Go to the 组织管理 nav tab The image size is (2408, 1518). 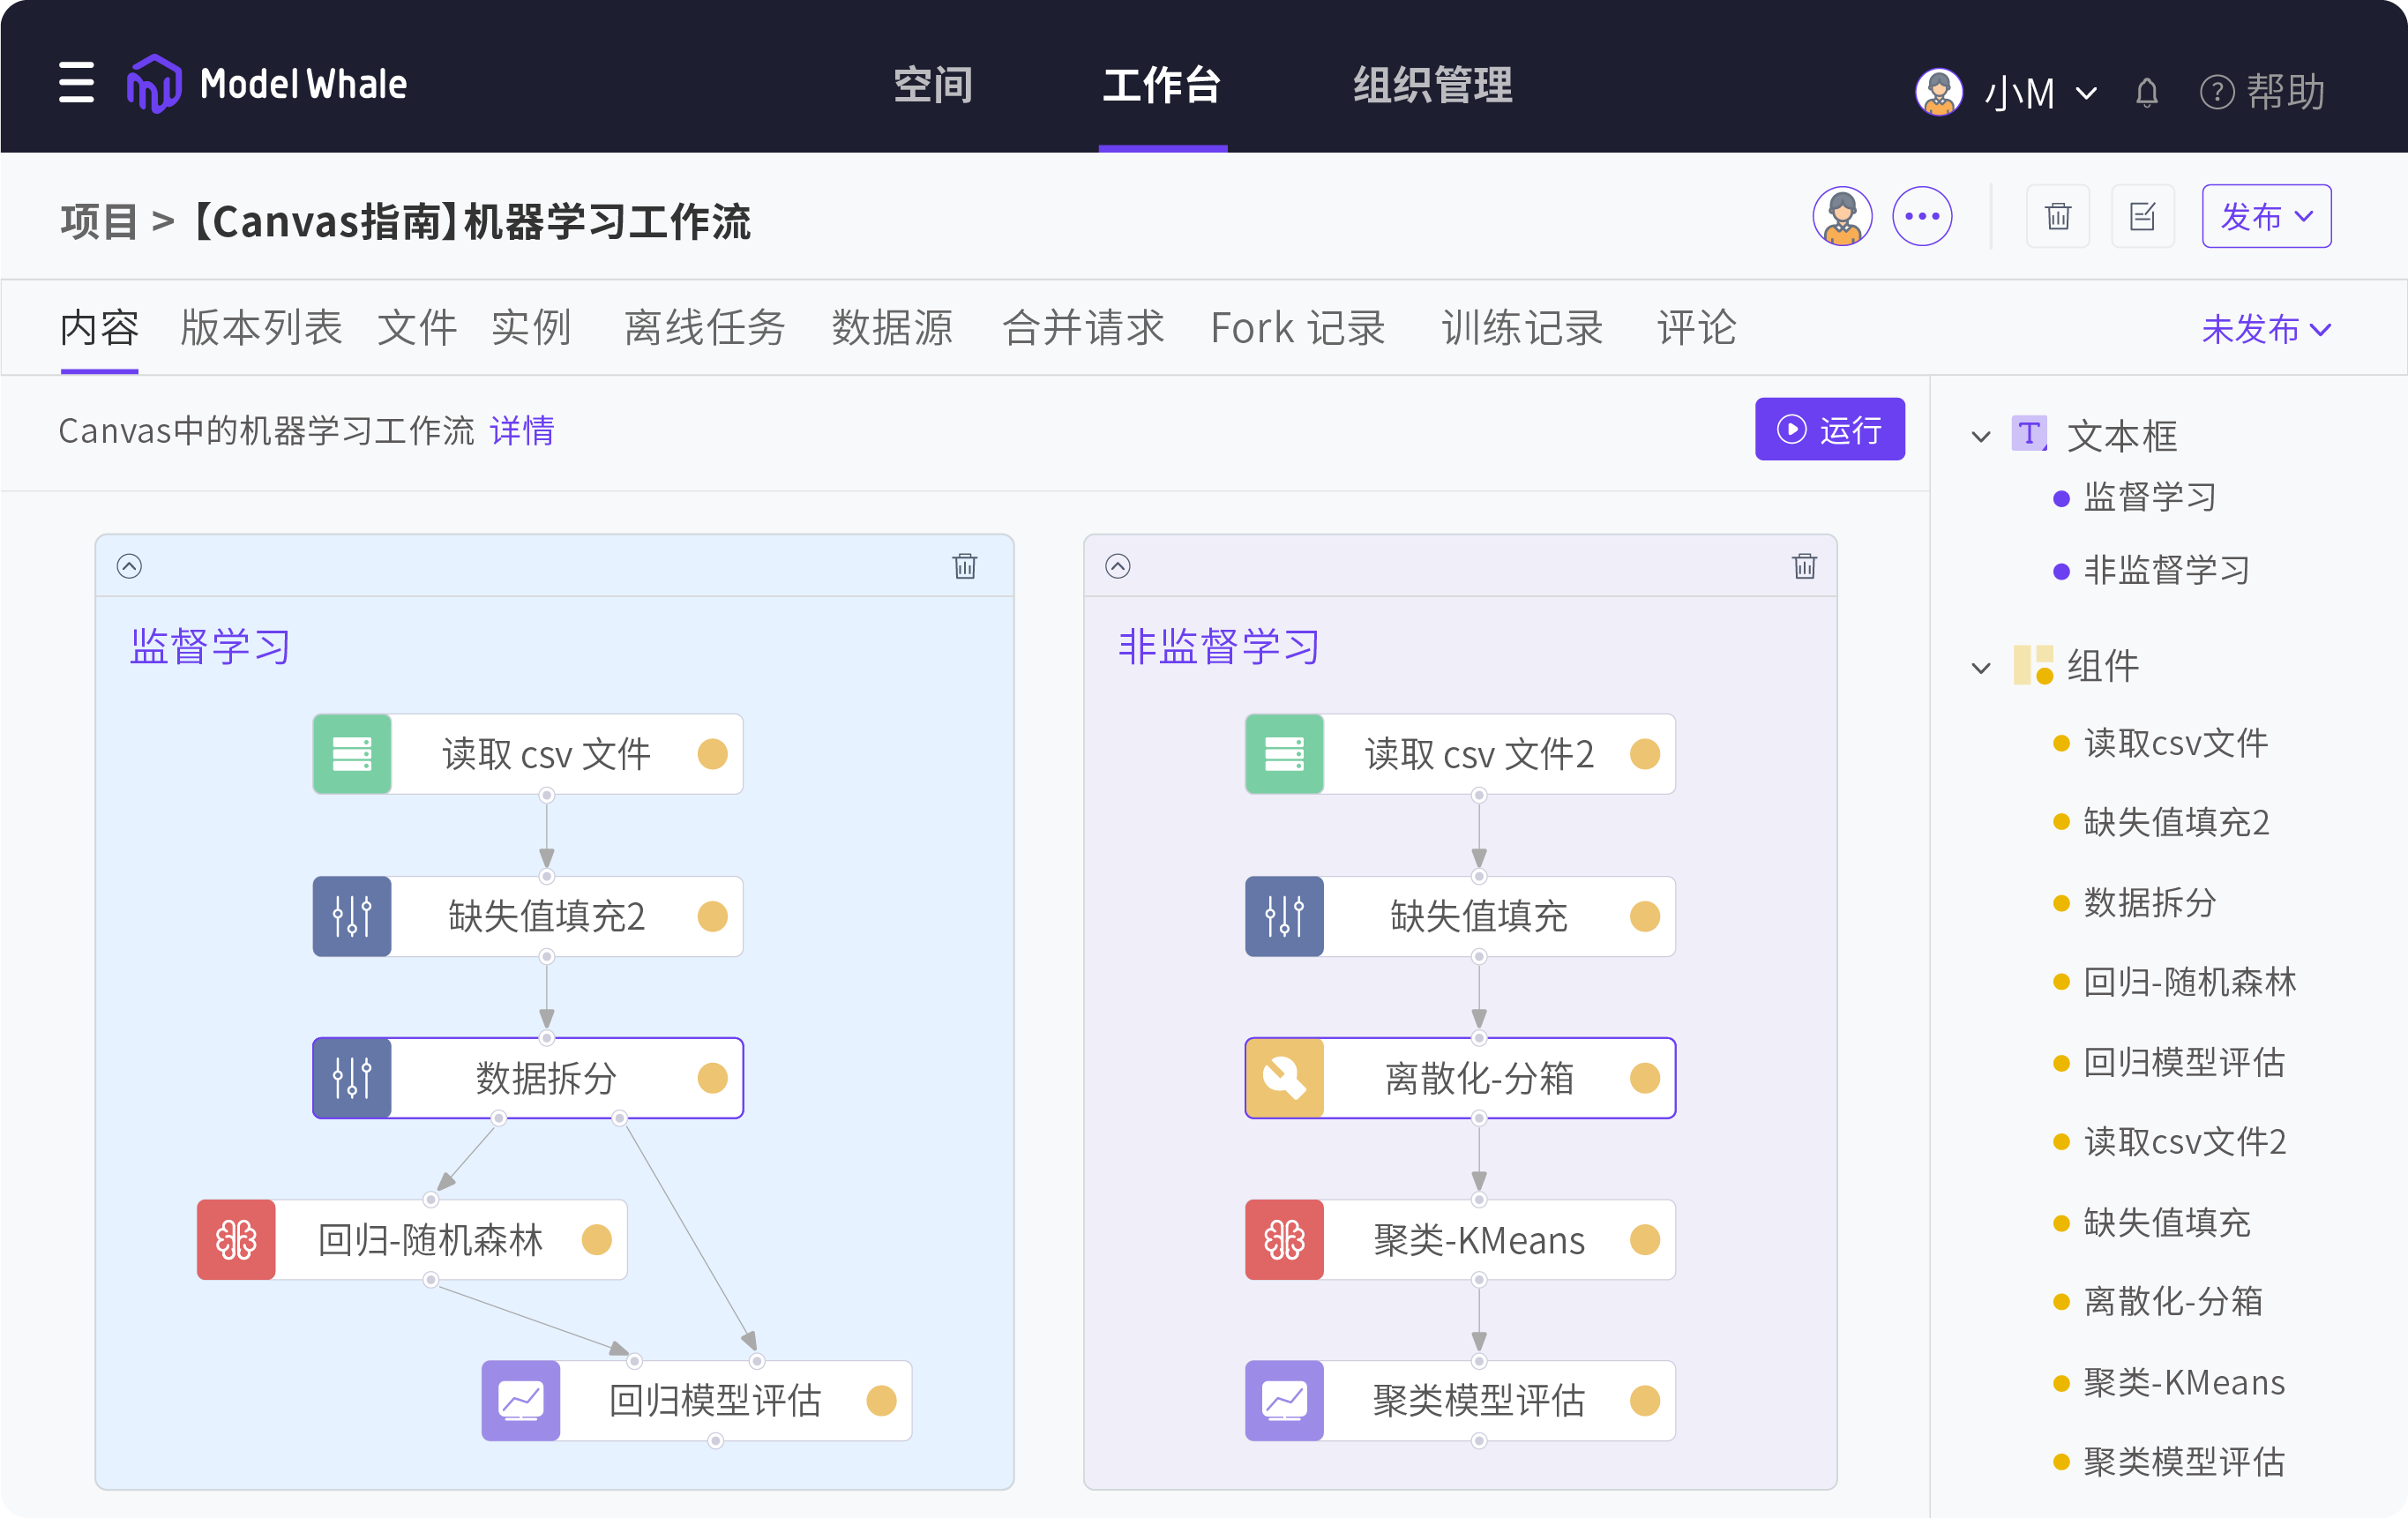click(1433, 85)
